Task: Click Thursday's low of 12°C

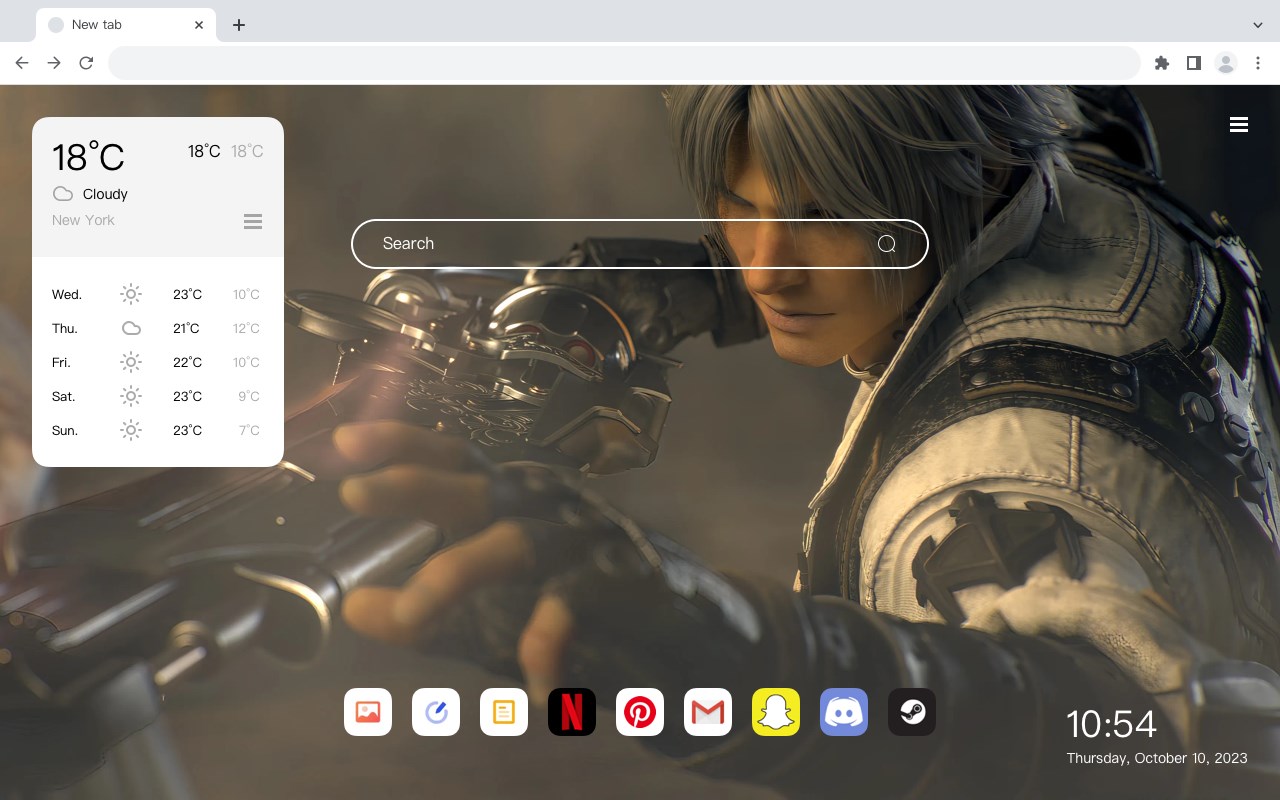Action: click(247, 328)
